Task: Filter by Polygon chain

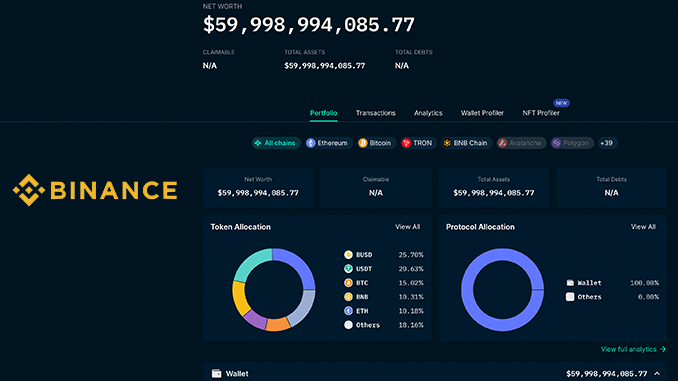Action: [x=572, y=143]
